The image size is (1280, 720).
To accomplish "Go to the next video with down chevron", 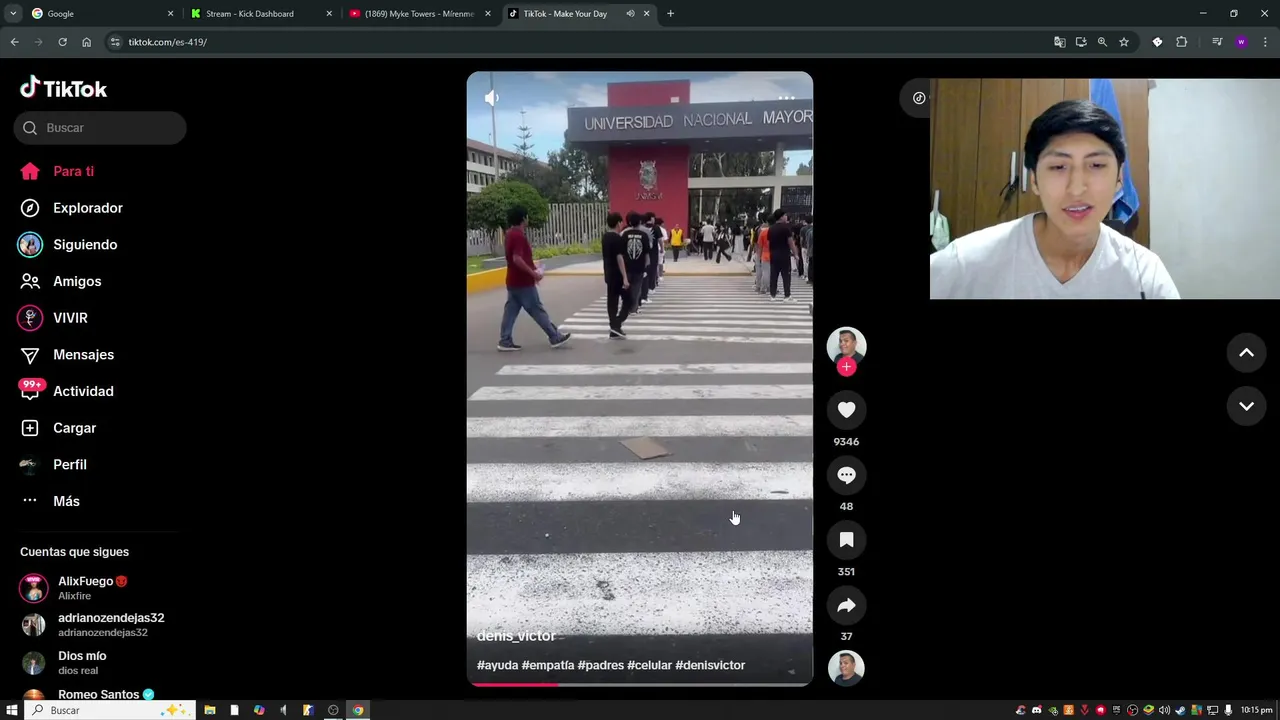I will pos(1246,406).
